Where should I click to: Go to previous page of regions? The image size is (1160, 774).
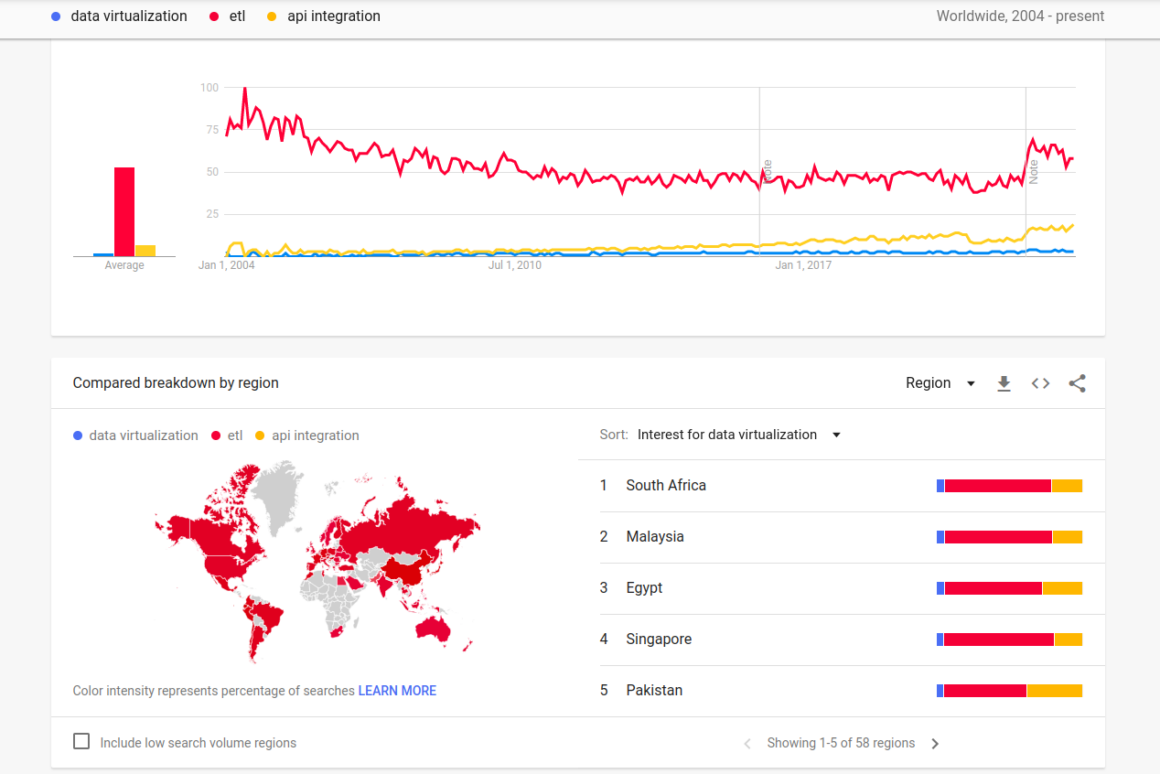pyautogui.click(x=747, y=744)
